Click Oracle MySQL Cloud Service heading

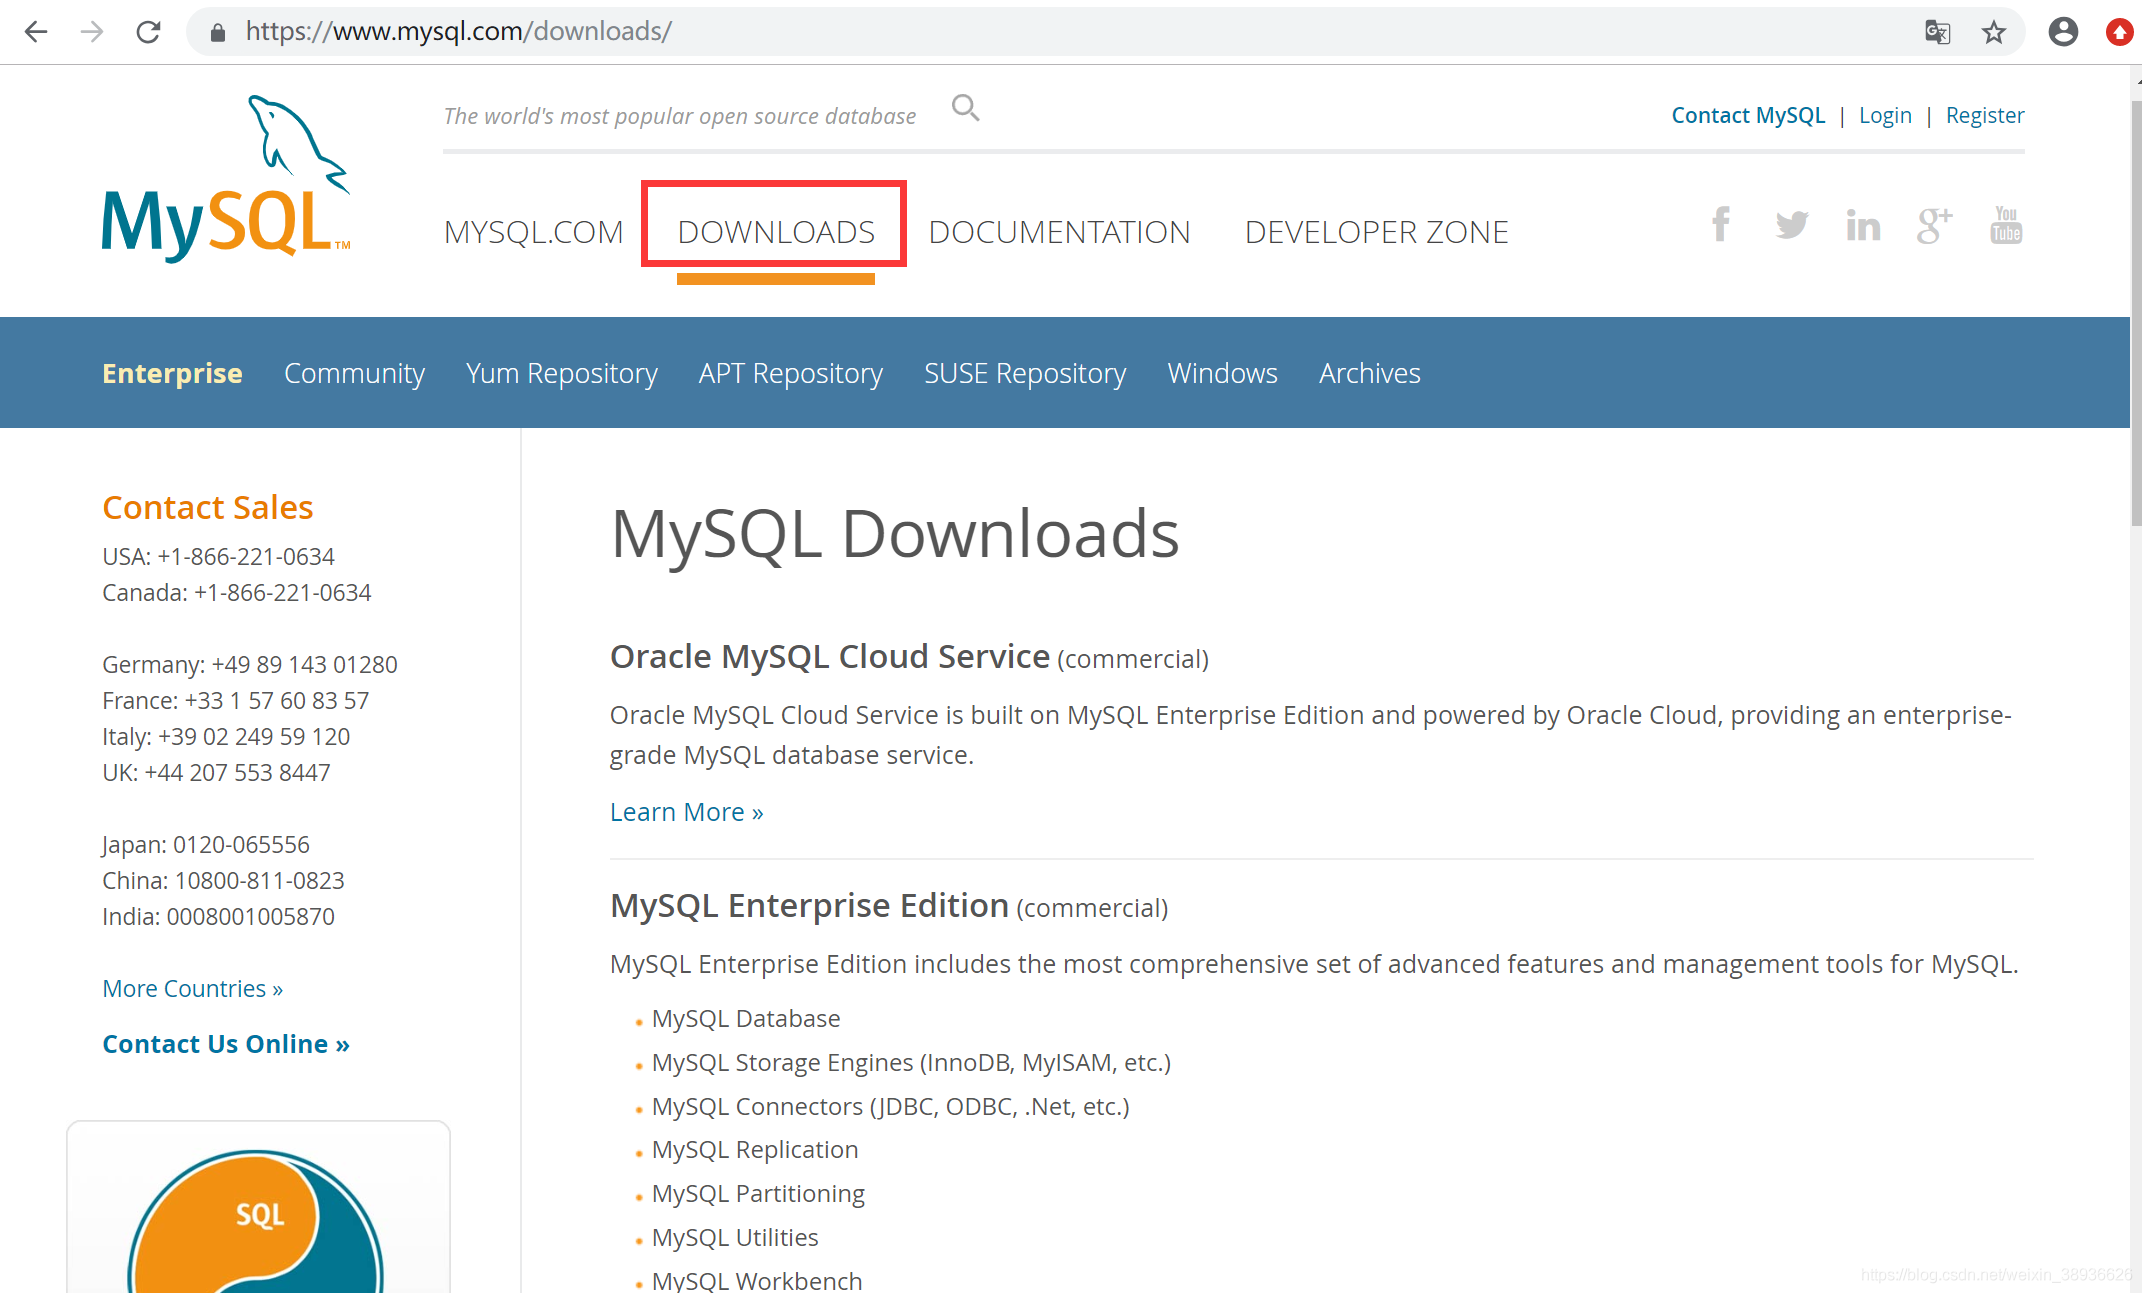pyautogui.click(x=830, y=657)
